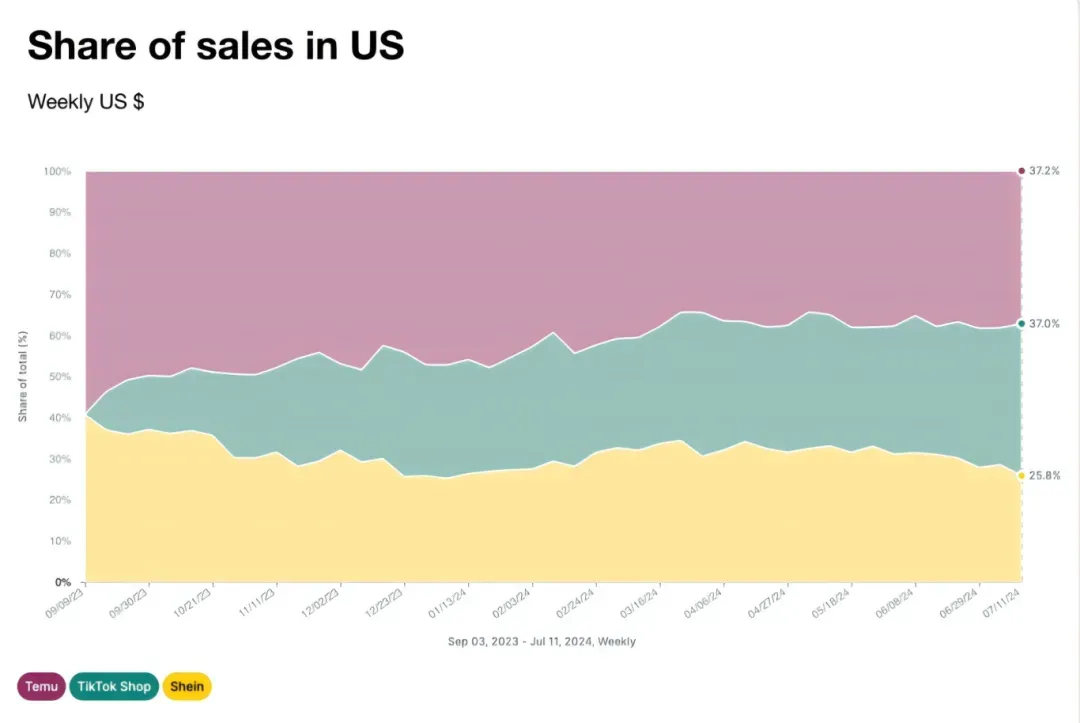Click the 25.8% Shein end marker dot
Screen dimensions: 1080x723
pyautogui.click(x=1021, y=476)
